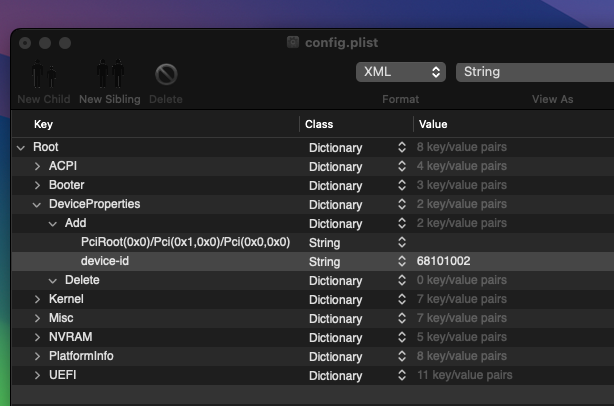The height and width of the screenshot is (406, 614).
Task: Expand the Kernel entry
Action: click(37, 300)
